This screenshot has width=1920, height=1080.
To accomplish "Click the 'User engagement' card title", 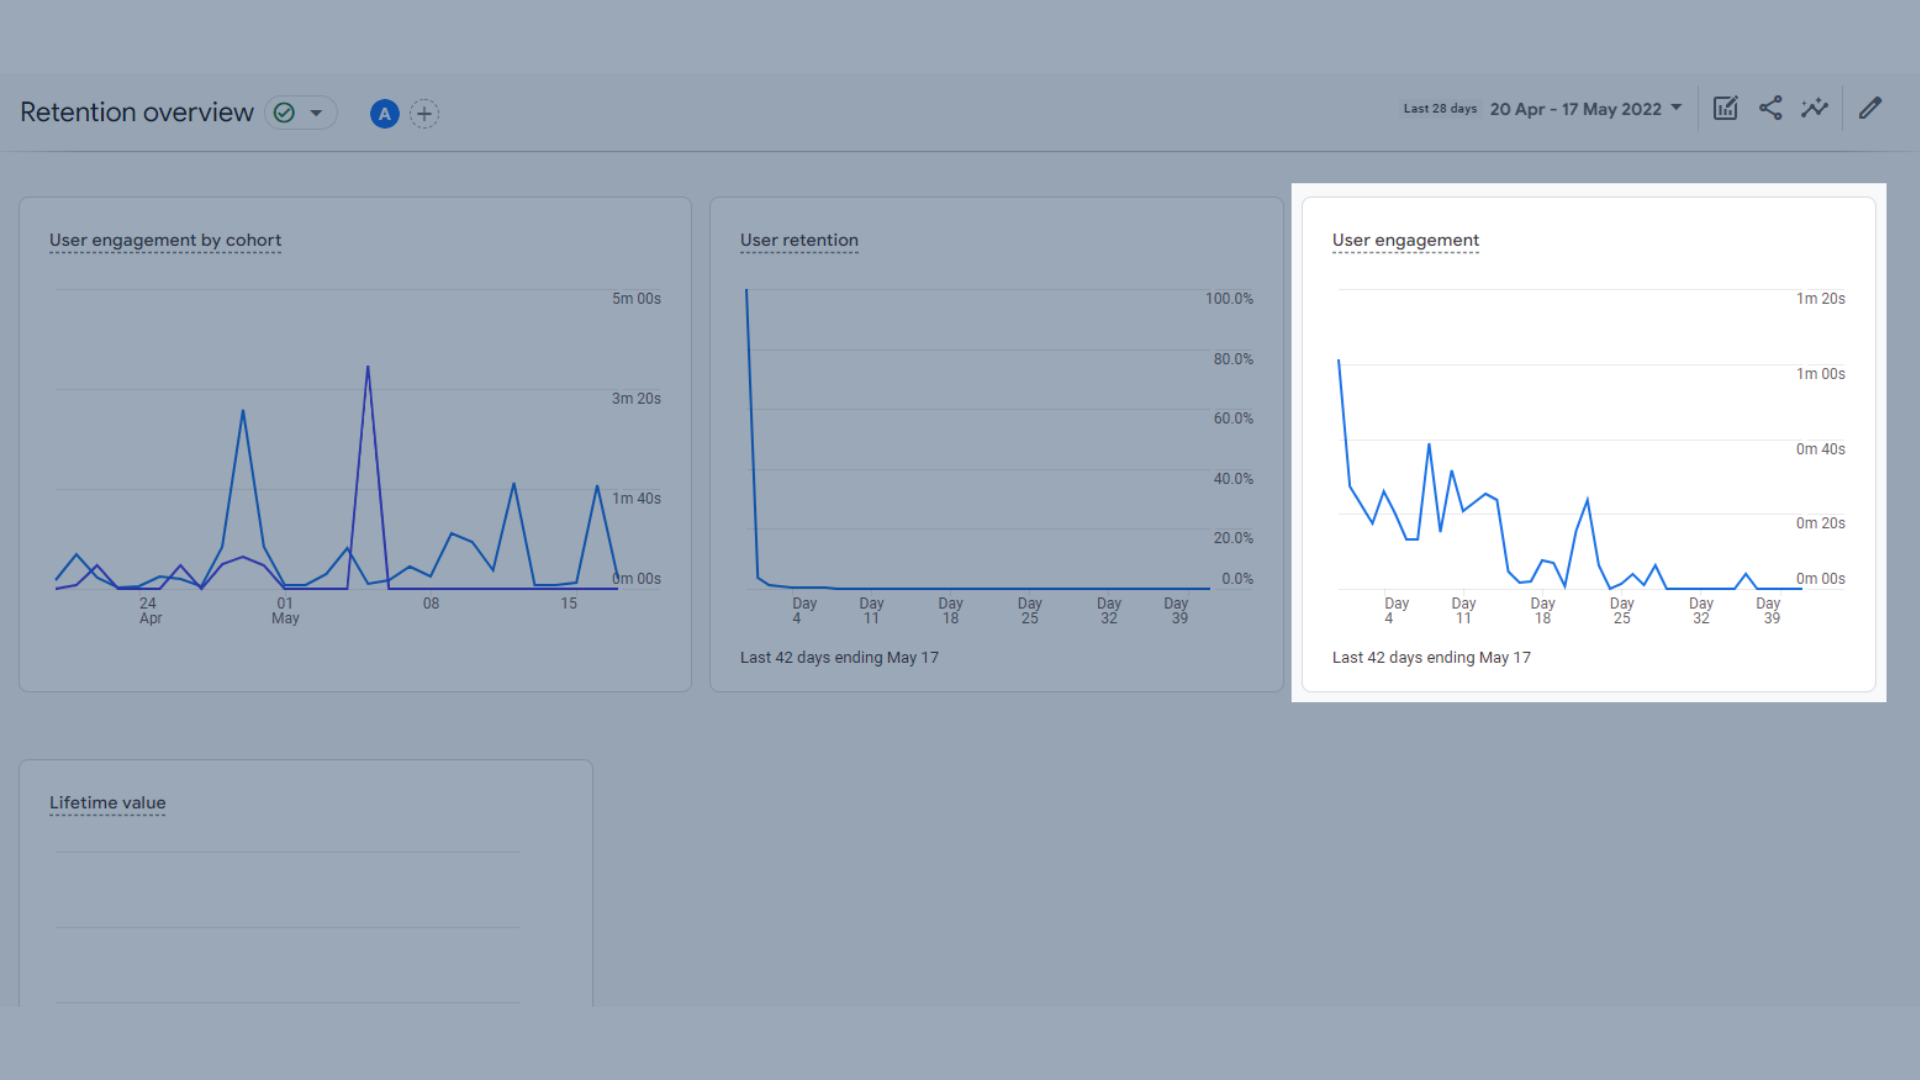I will coord(1405,240).
